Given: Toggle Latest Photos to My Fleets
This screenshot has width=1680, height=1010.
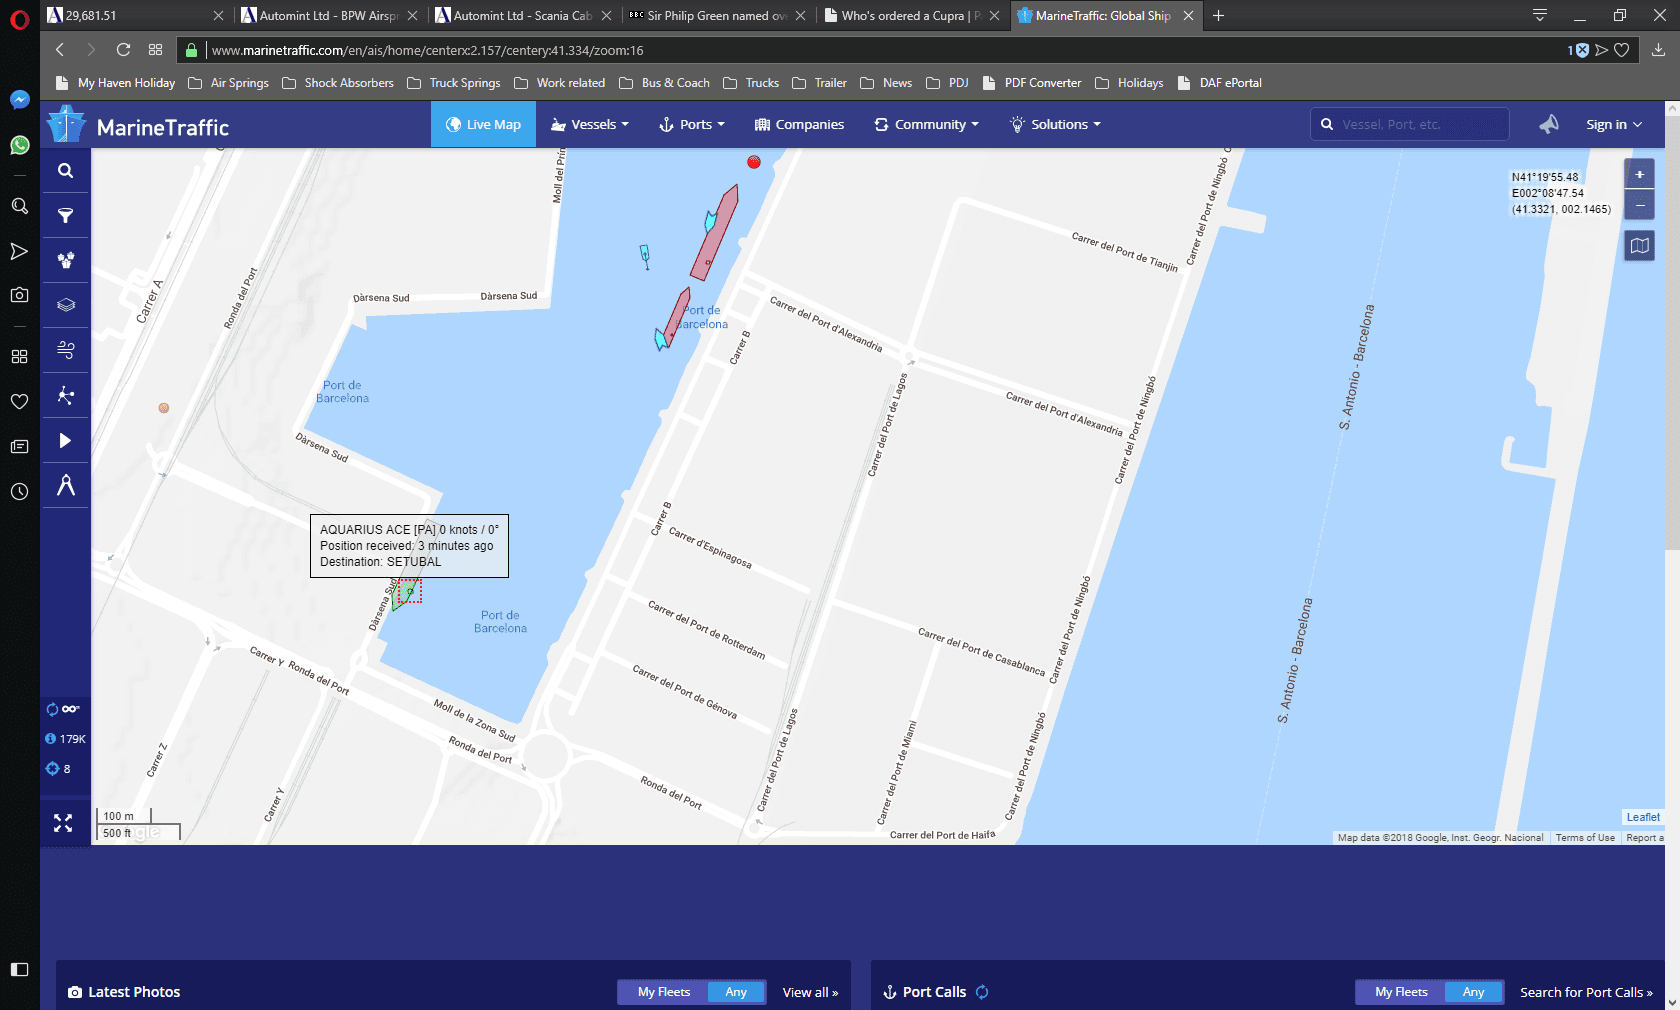Looking at the screenshot, I should [663, 992].
